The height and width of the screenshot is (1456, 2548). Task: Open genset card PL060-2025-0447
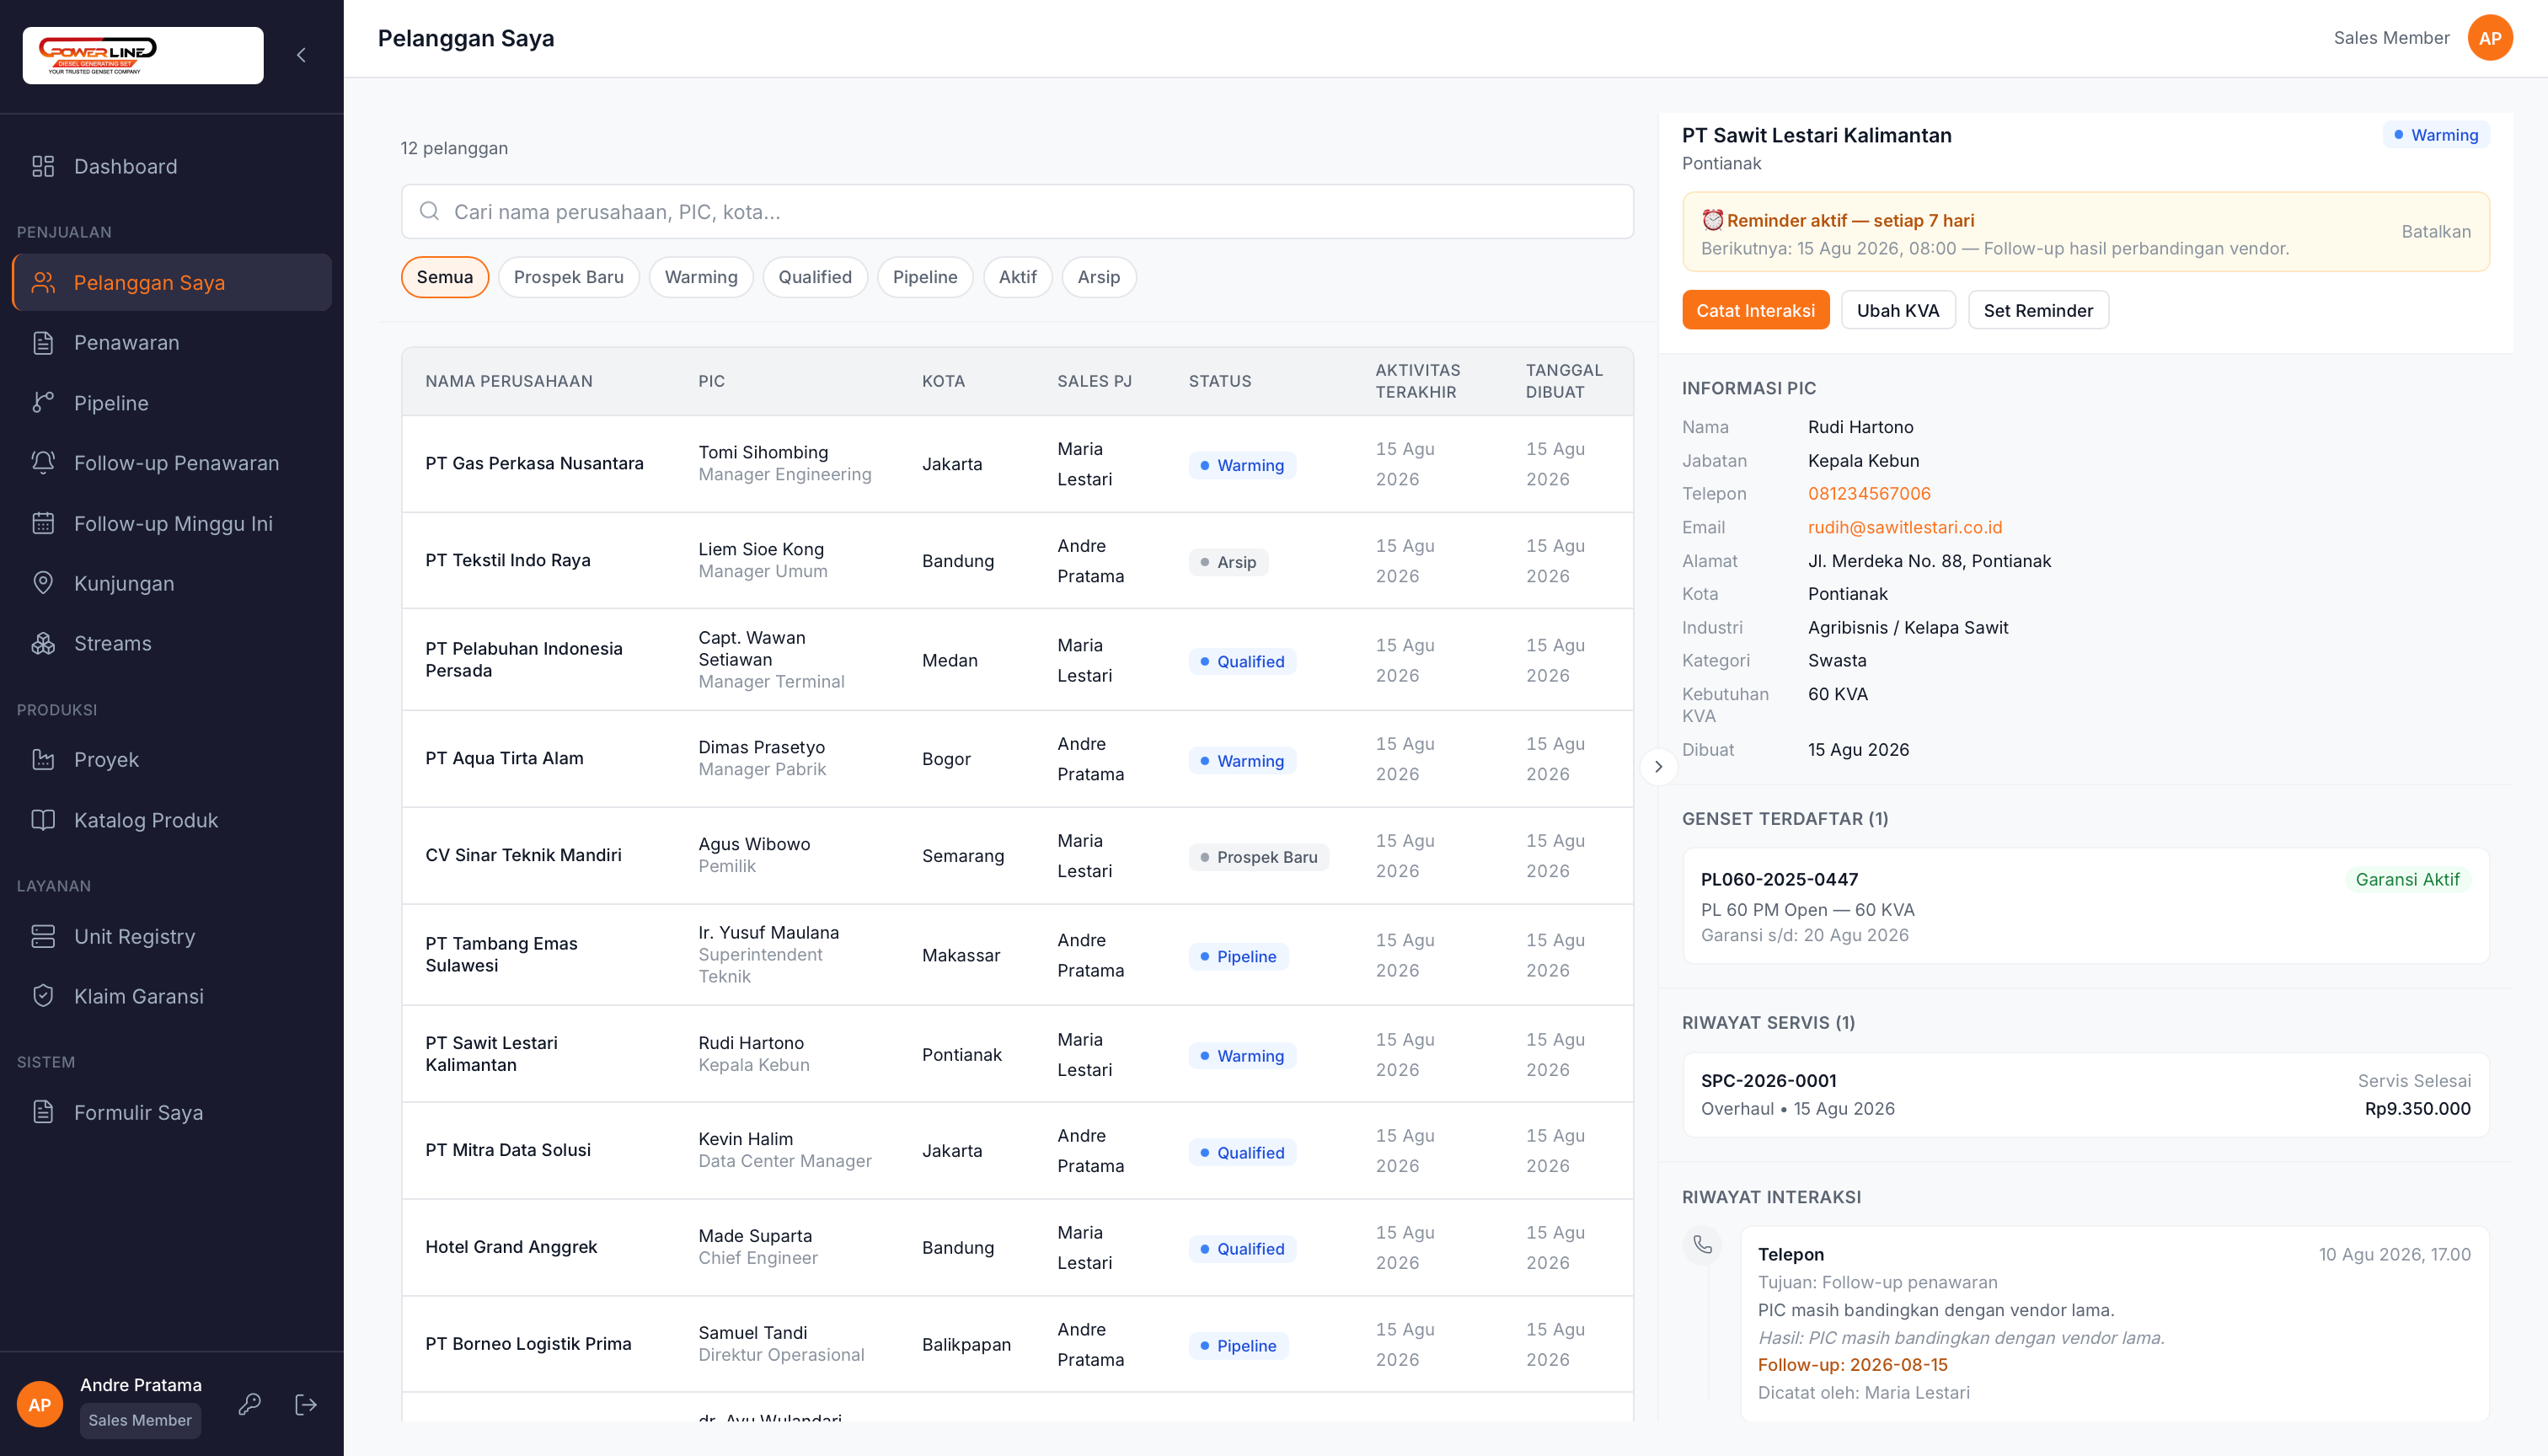click(x=2086, y=906)
